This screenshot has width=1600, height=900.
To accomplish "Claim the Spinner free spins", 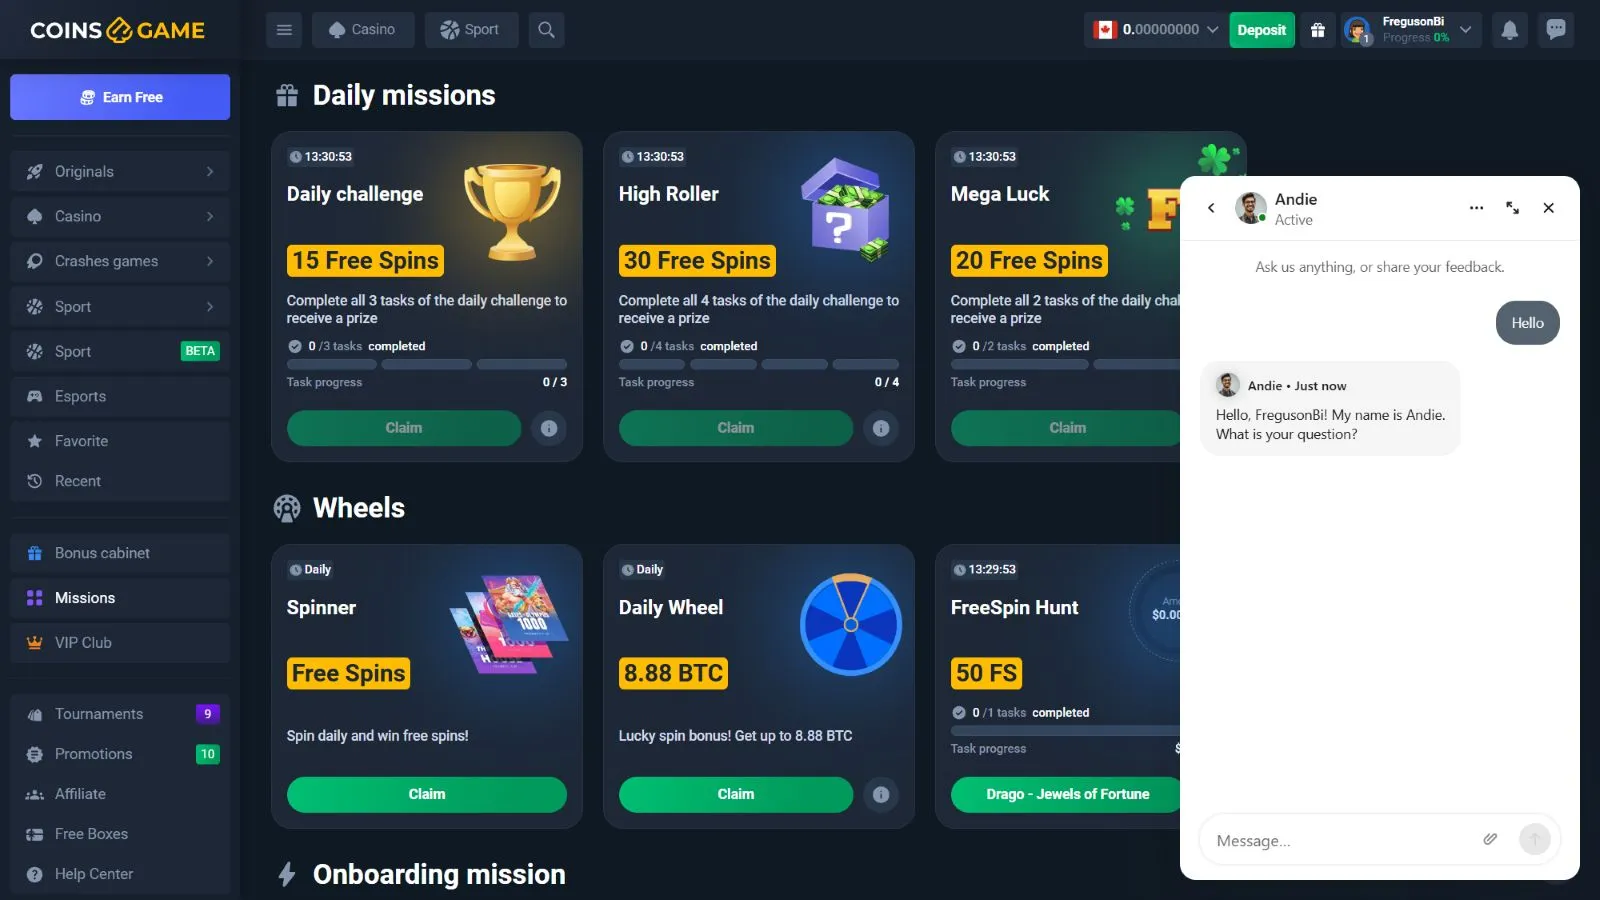I will [427, 795].
